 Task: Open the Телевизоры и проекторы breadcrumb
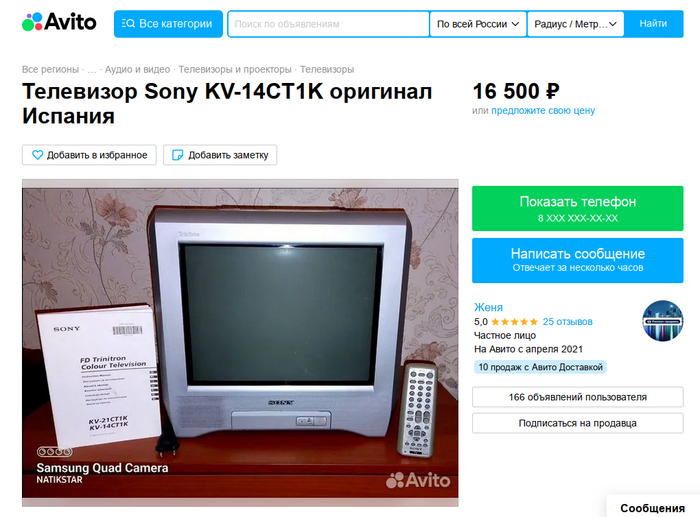[x=235, y=70]
